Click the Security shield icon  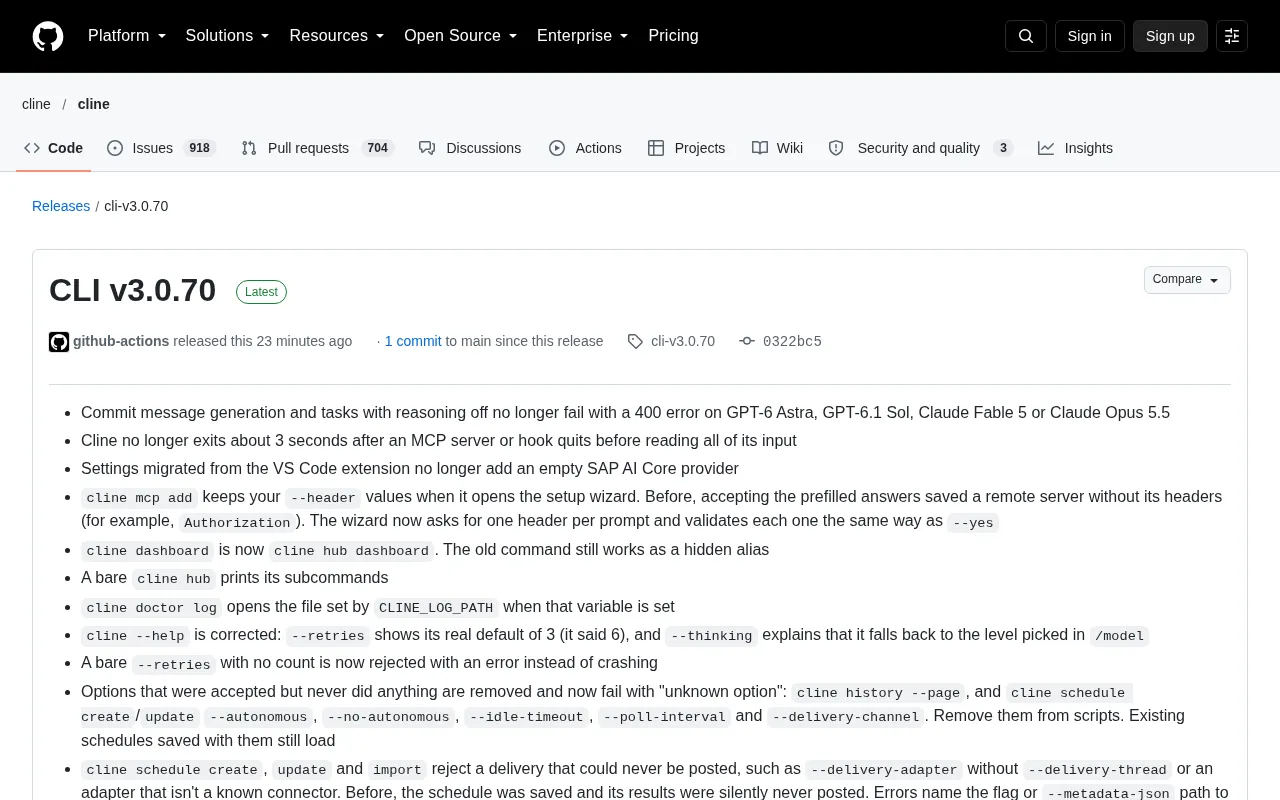pyautogui.click(x=836, y=148)
